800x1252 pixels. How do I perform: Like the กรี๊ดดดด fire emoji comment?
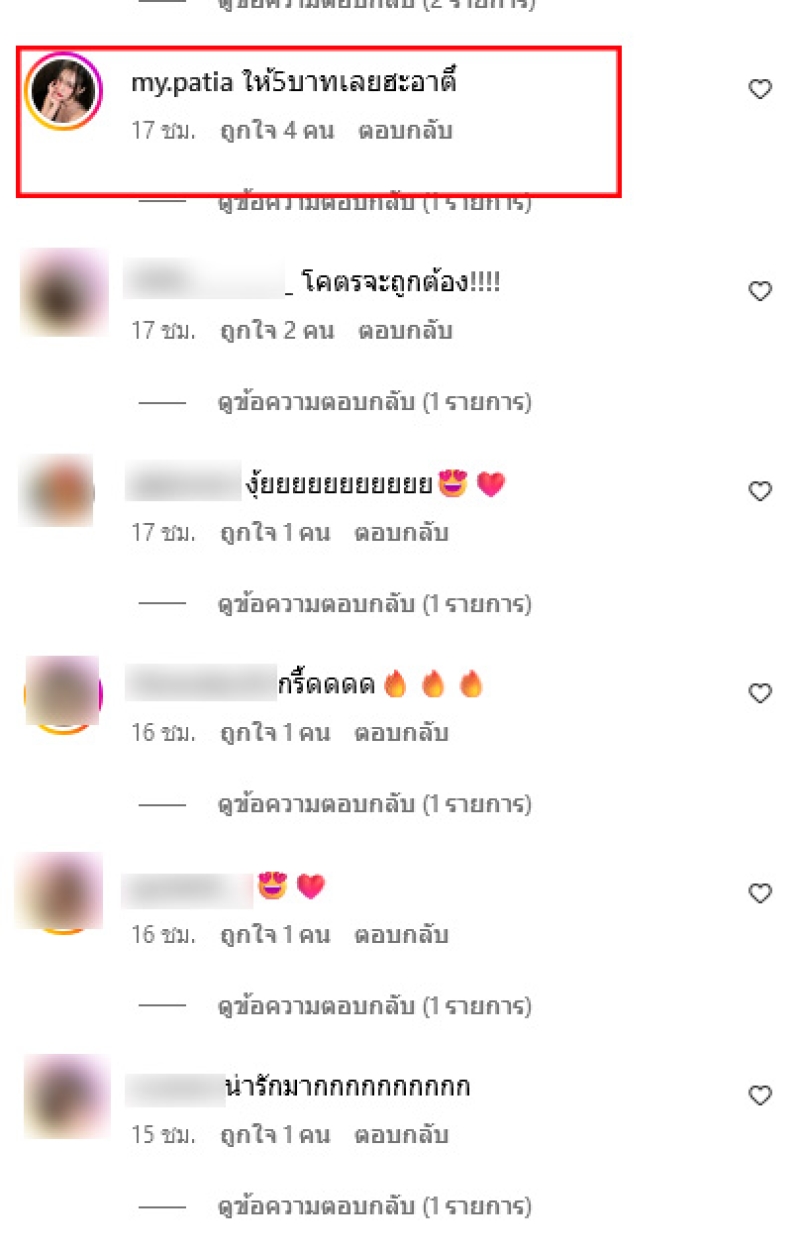point(760,693)
